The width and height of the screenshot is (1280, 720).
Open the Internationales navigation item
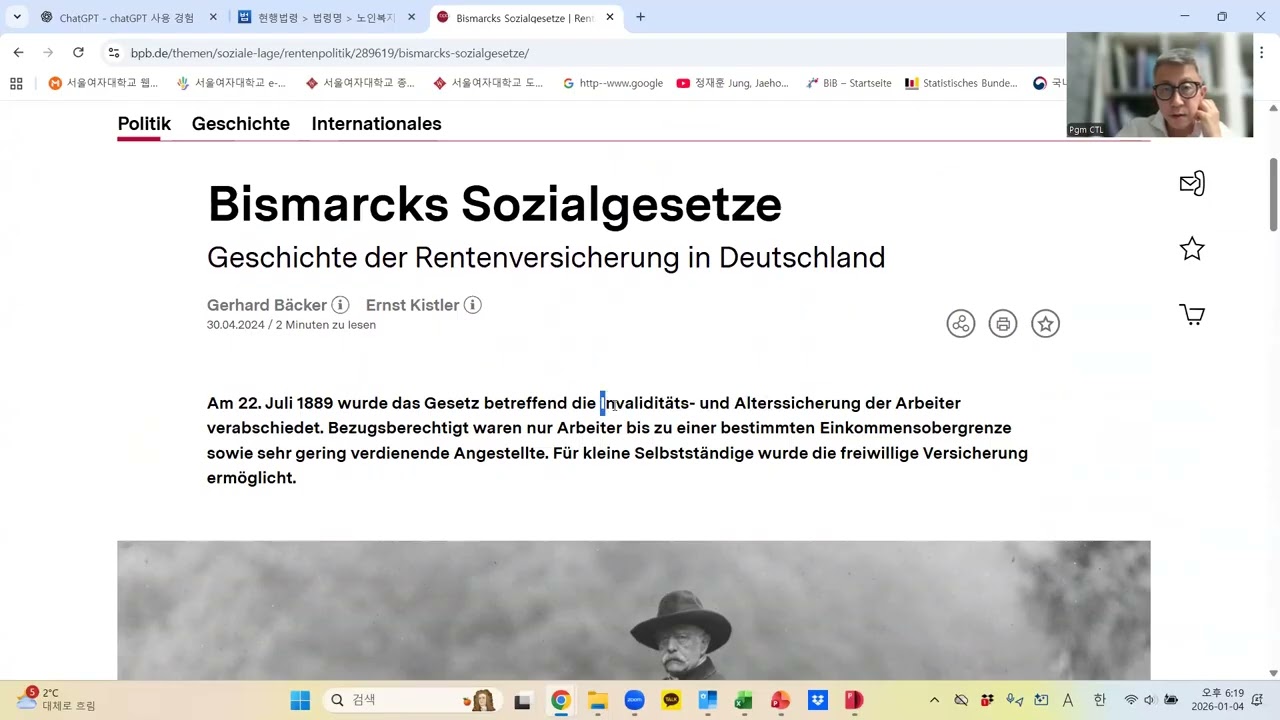coord(376,124)
